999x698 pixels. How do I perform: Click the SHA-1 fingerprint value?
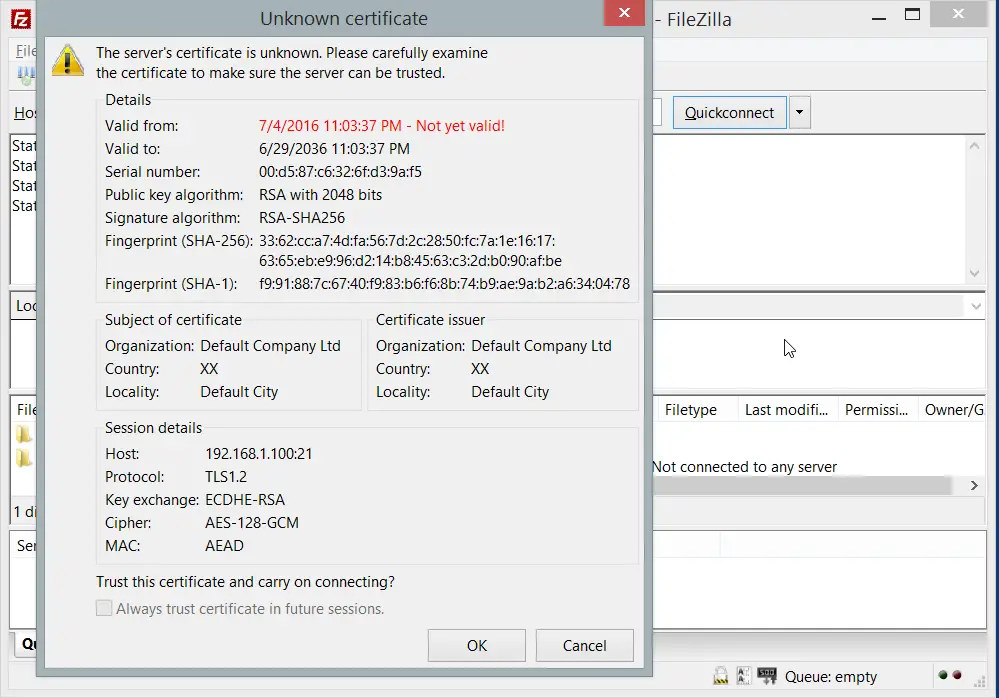tap(444, 283)
